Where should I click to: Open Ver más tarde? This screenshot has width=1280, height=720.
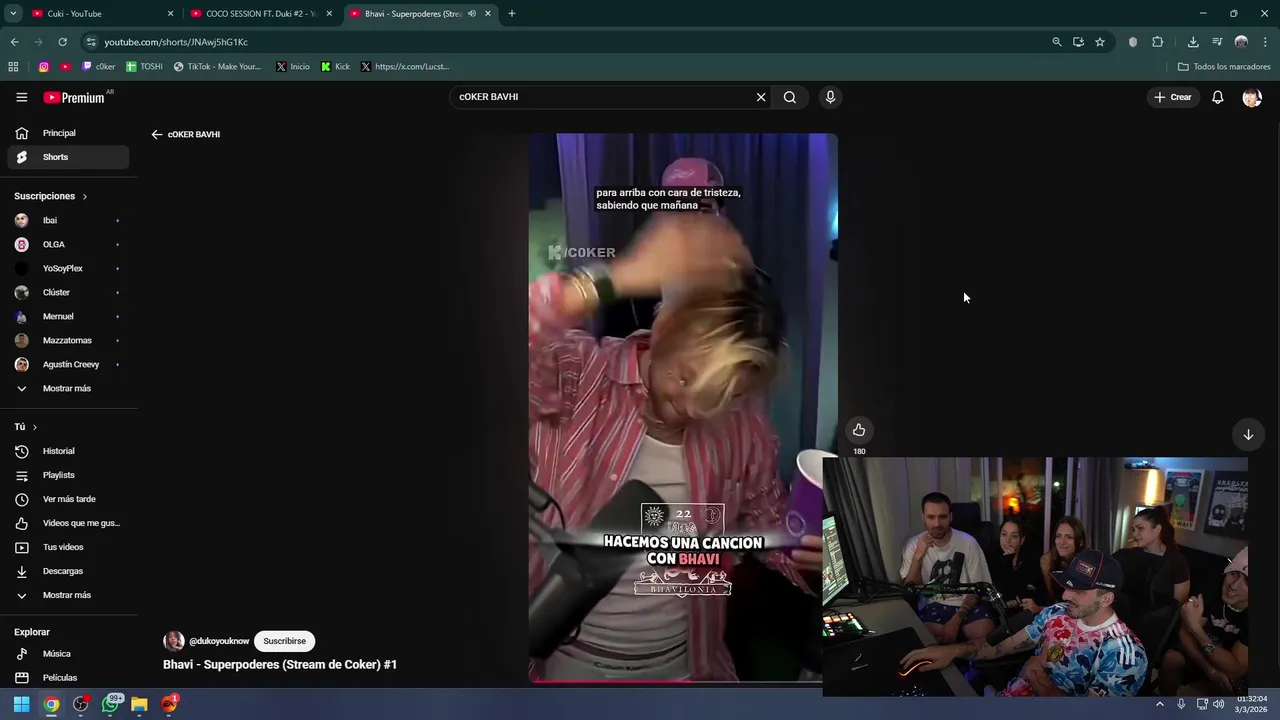click(x=68, y=499)
